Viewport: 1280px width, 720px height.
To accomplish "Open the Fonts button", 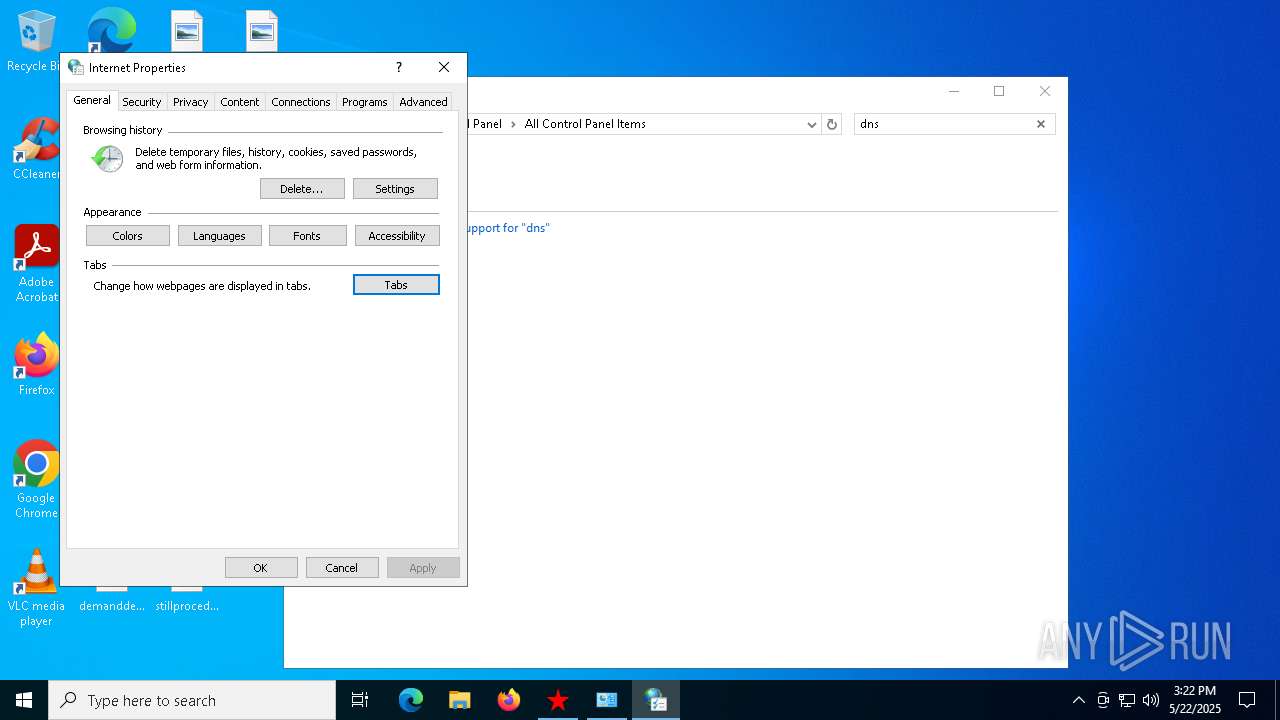I will coord(307,236).
